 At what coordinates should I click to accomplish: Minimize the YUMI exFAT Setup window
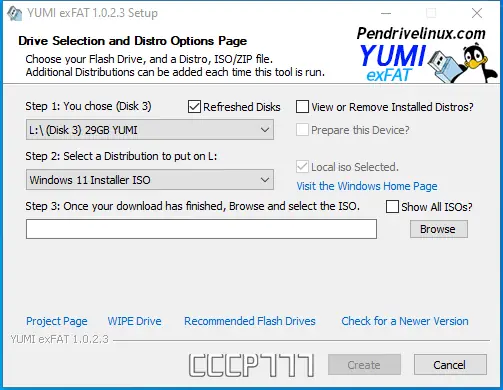pos(386,13)
